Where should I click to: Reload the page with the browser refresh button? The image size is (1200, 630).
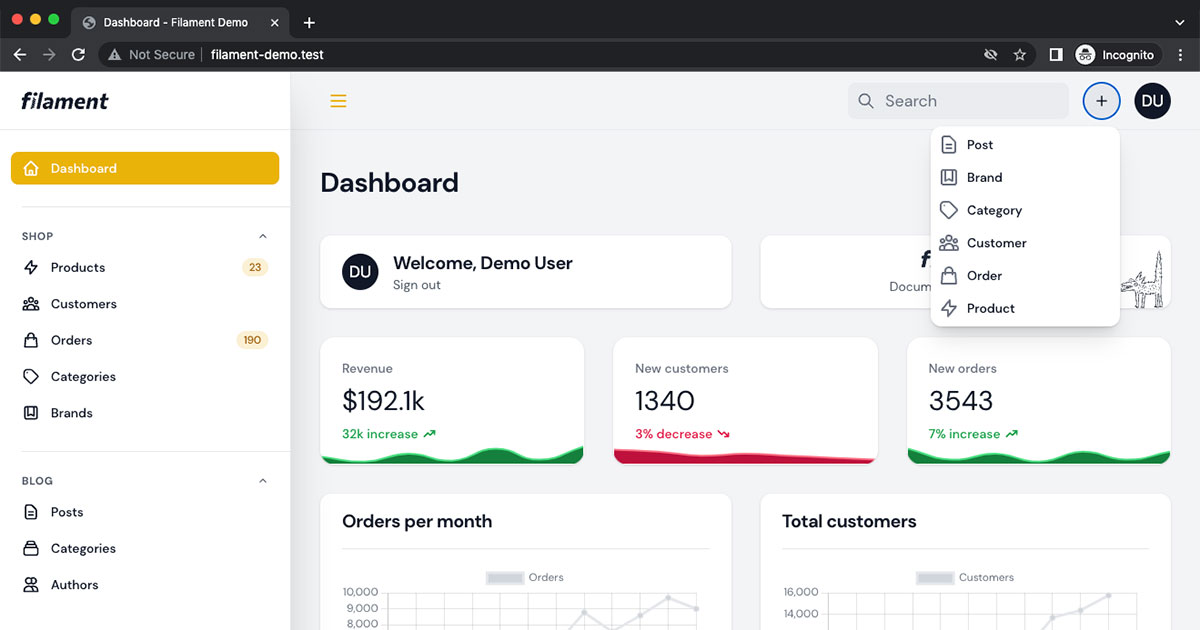pyautogui.click(x=78, y=55)
